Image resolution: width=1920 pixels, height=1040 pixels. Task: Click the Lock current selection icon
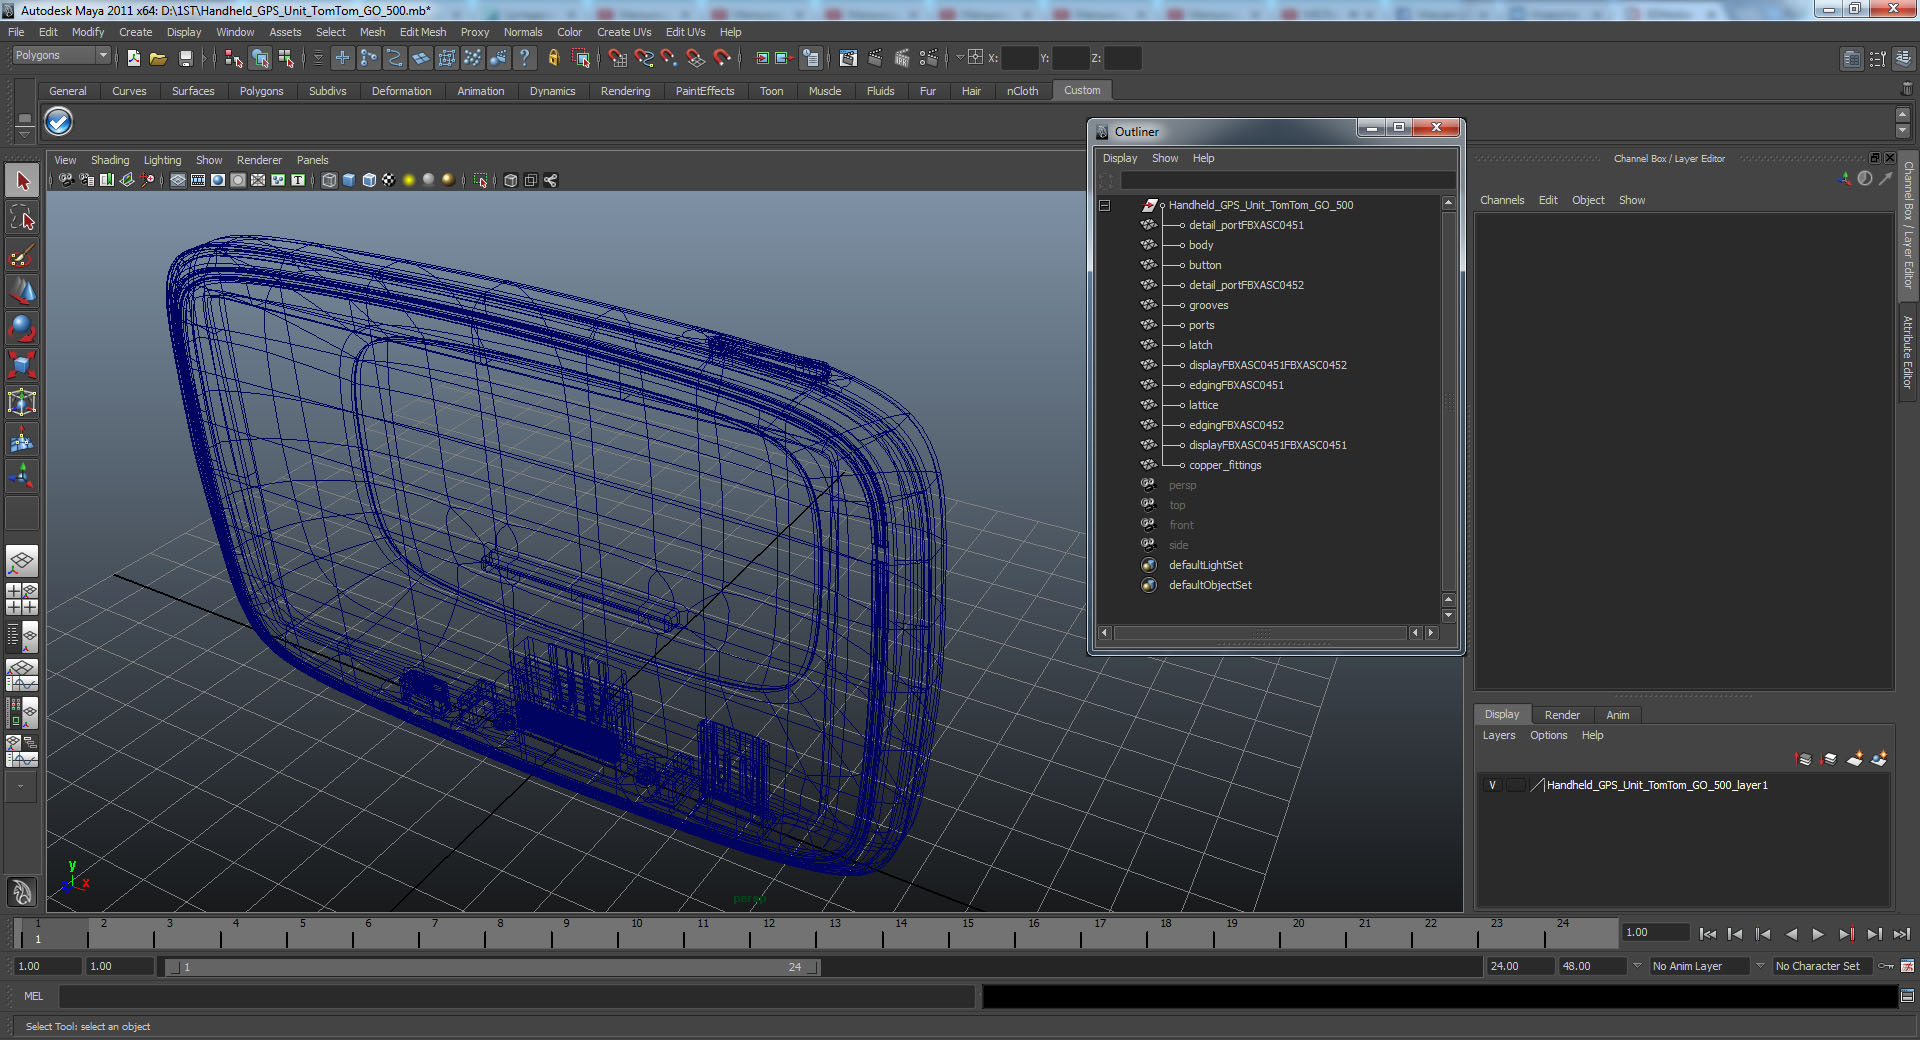(x=554, y=58)
